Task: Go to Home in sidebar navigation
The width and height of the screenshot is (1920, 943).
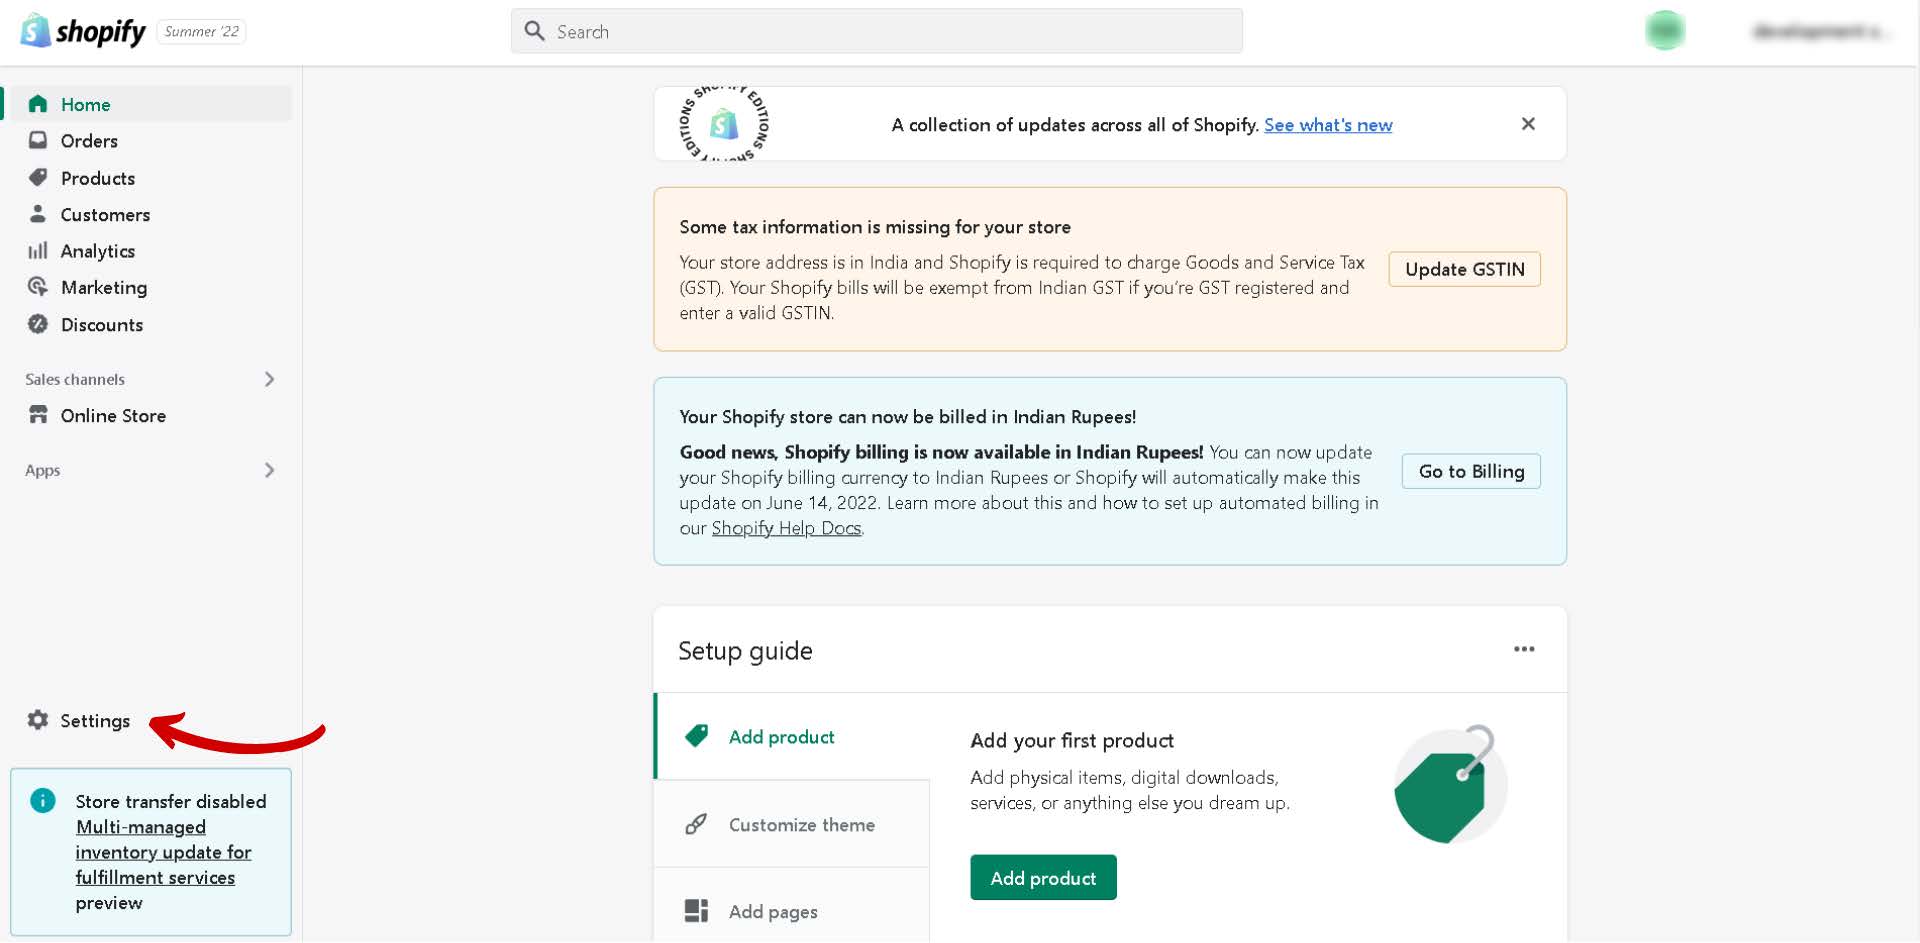Action: 85,104
